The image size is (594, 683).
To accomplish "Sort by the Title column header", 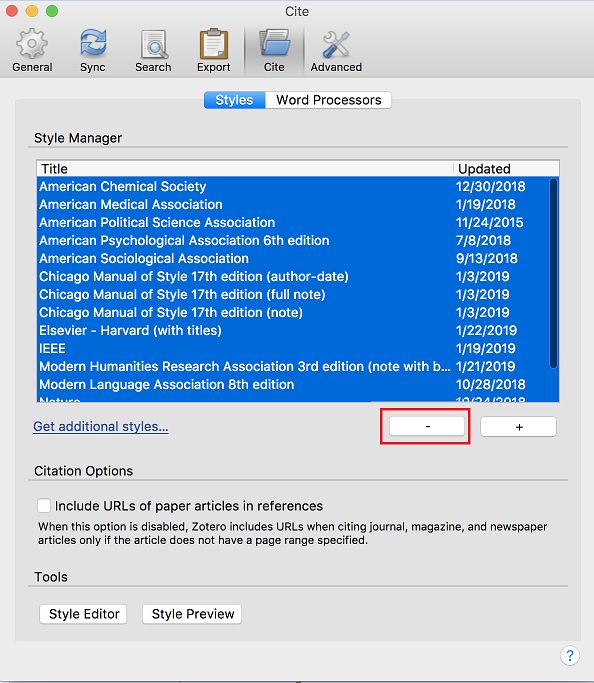I will [x=245, y=169].
